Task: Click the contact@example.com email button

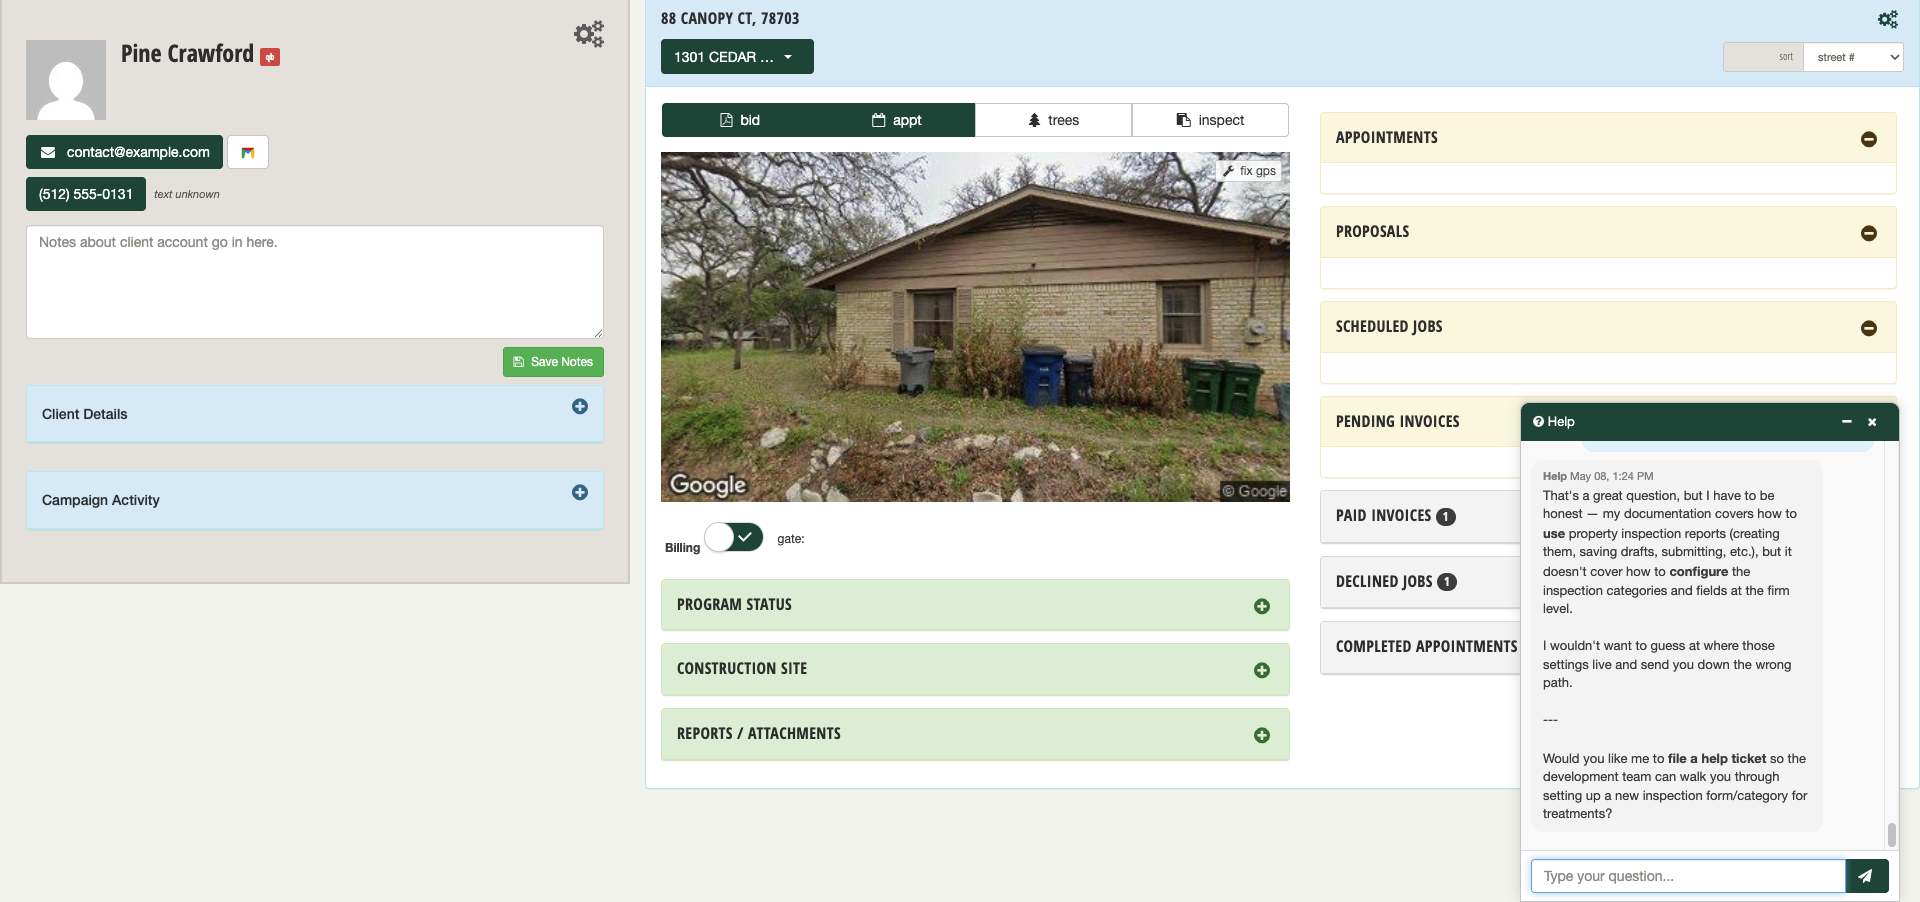Action: pyautogui.click(x=124, y=152)
